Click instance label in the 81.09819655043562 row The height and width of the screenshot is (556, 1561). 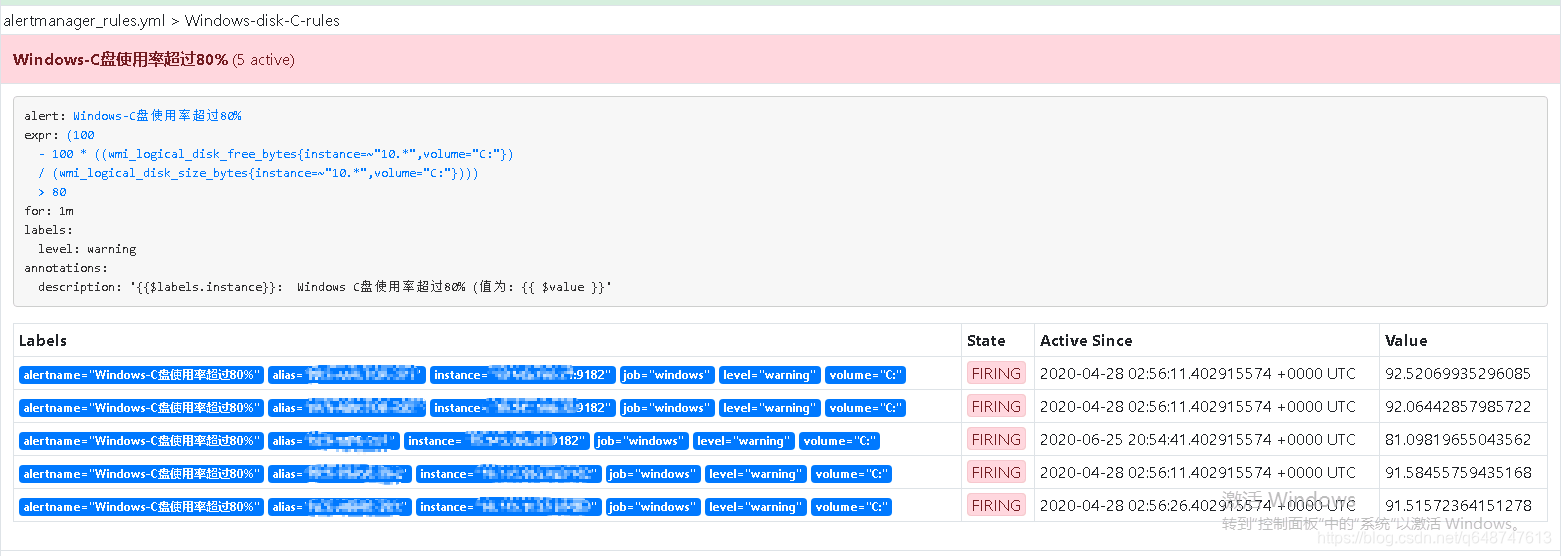click(x=497, y=441)
